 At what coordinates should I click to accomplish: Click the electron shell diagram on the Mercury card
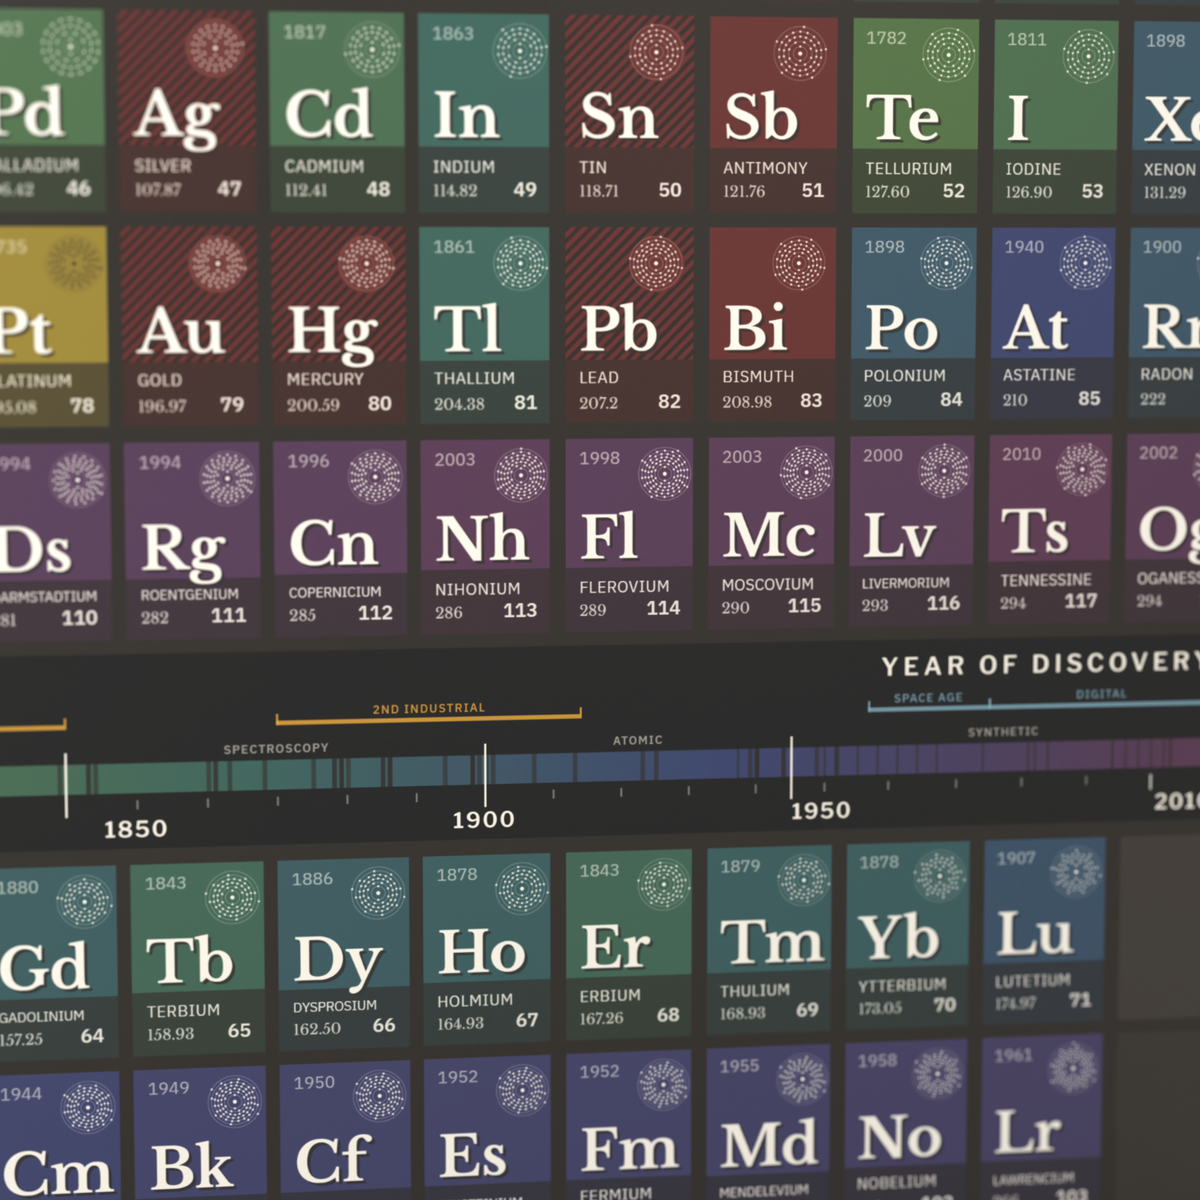[x=366, y=264]
